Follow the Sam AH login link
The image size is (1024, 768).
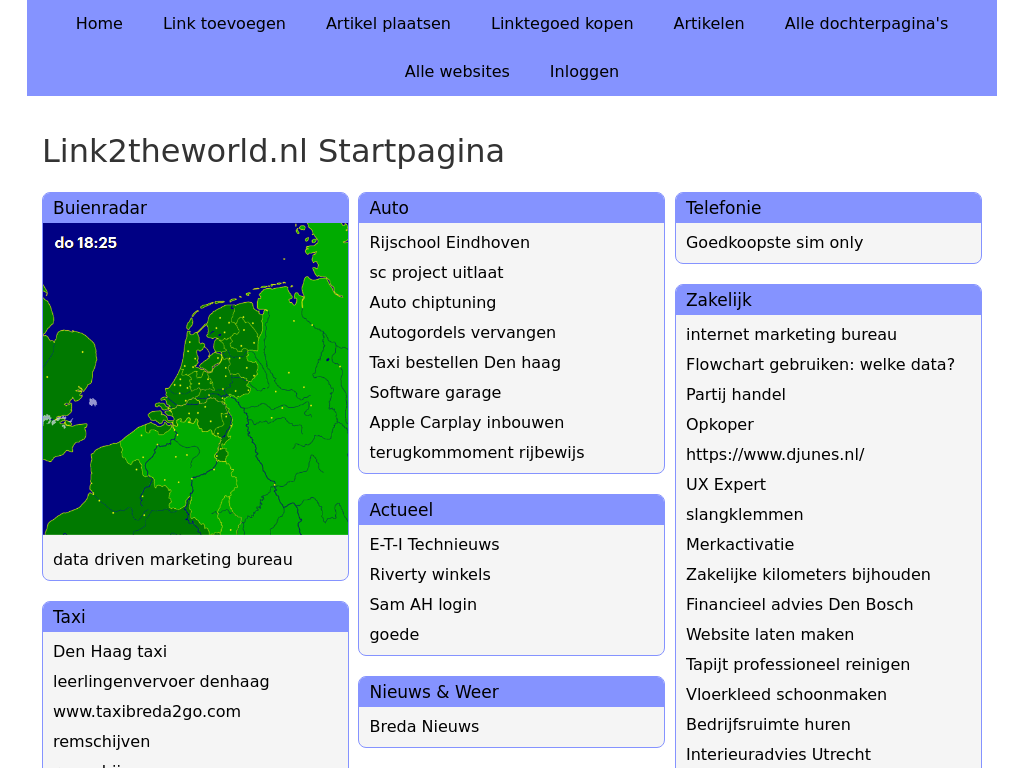click(423, 604)
